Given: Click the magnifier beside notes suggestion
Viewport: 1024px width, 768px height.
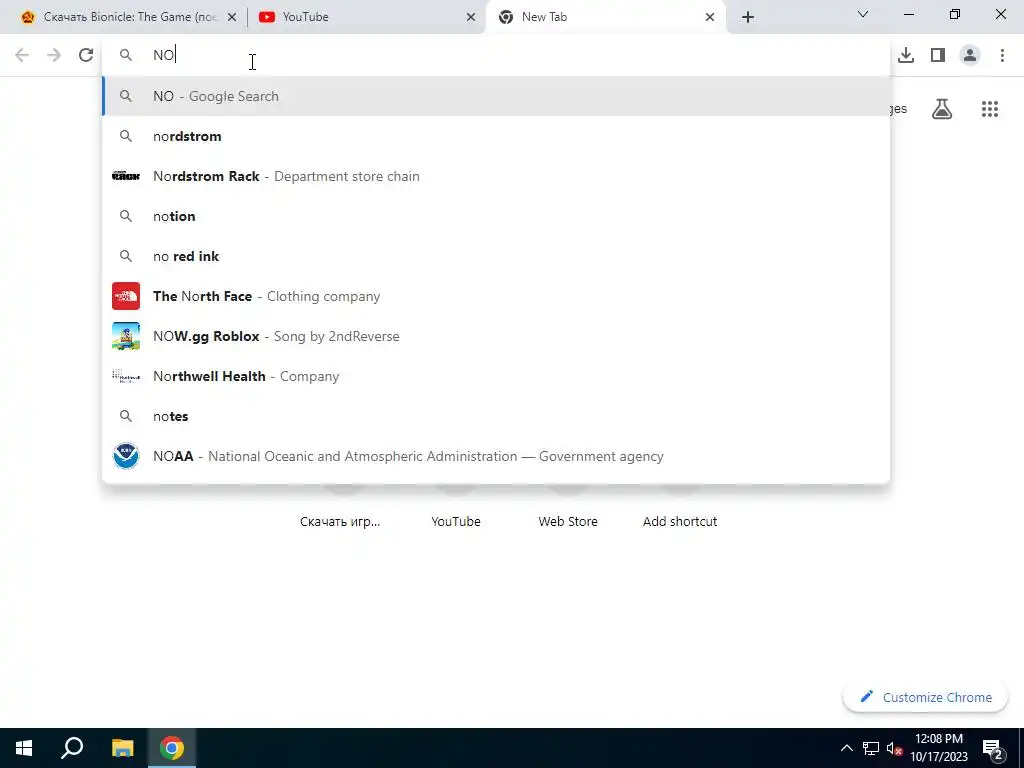Looking at the screenshot, I should [125, 416].
